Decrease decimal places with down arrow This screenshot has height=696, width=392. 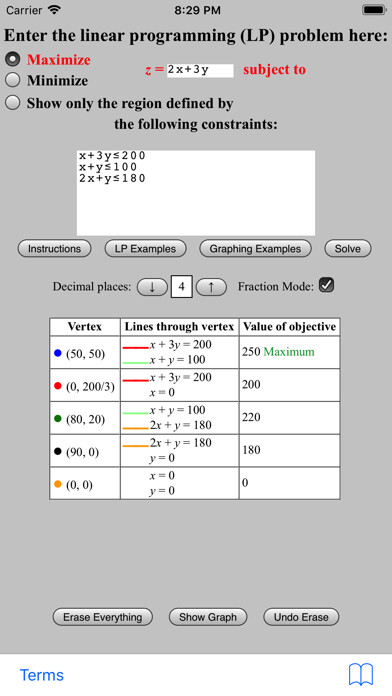click(x=152, y=287)
